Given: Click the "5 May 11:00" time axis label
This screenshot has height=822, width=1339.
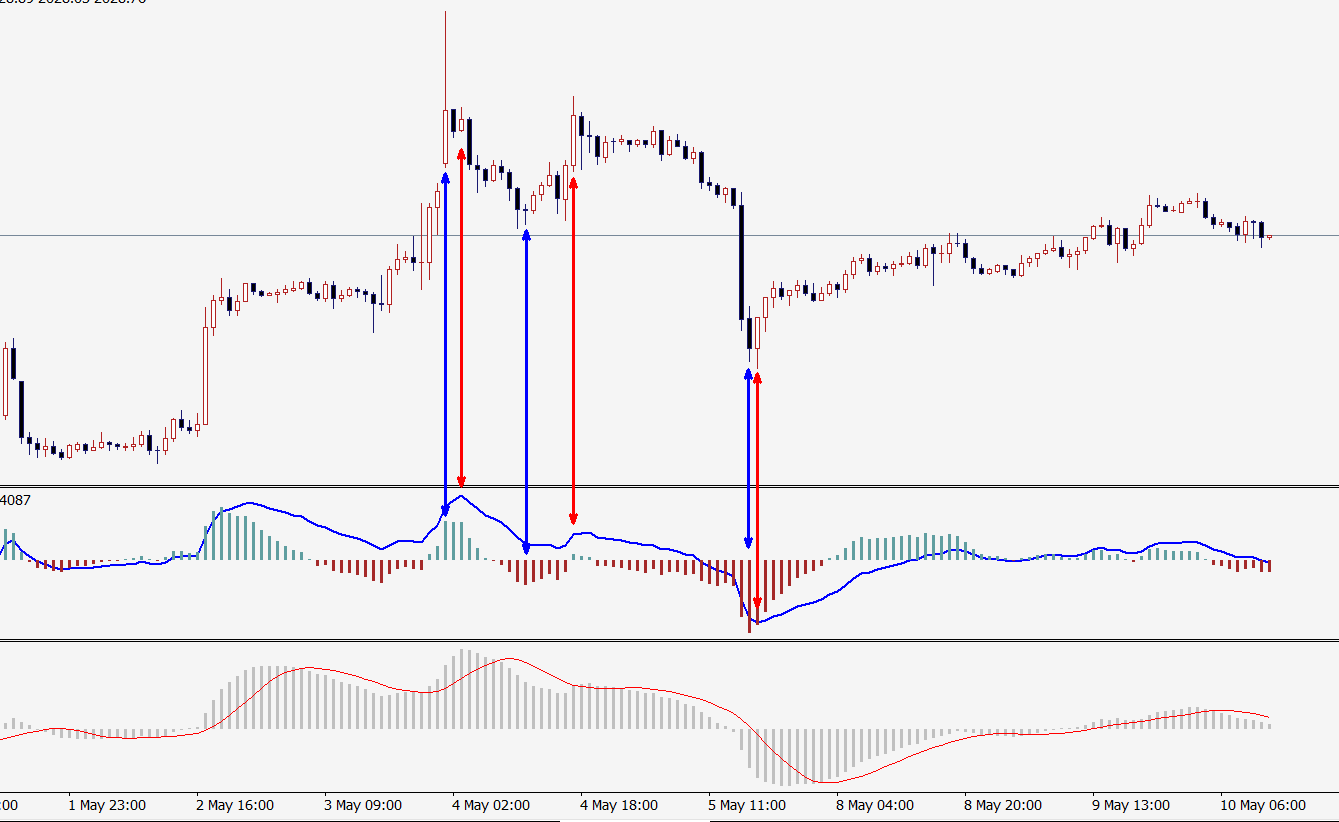Looking at the screenshot, I should 747,805.
